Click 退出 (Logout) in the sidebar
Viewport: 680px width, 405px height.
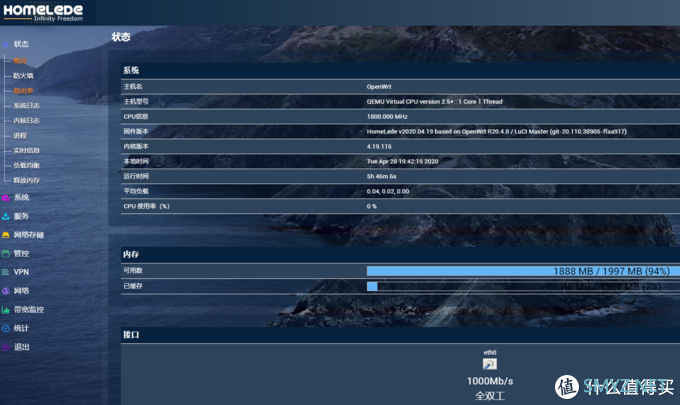coord(21,347)
